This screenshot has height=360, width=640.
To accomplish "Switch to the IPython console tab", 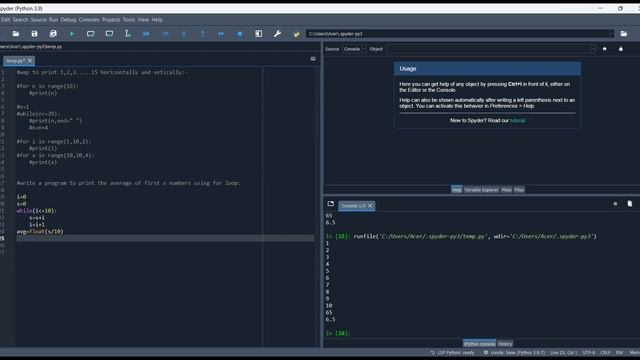I will [x=479, y=344].
